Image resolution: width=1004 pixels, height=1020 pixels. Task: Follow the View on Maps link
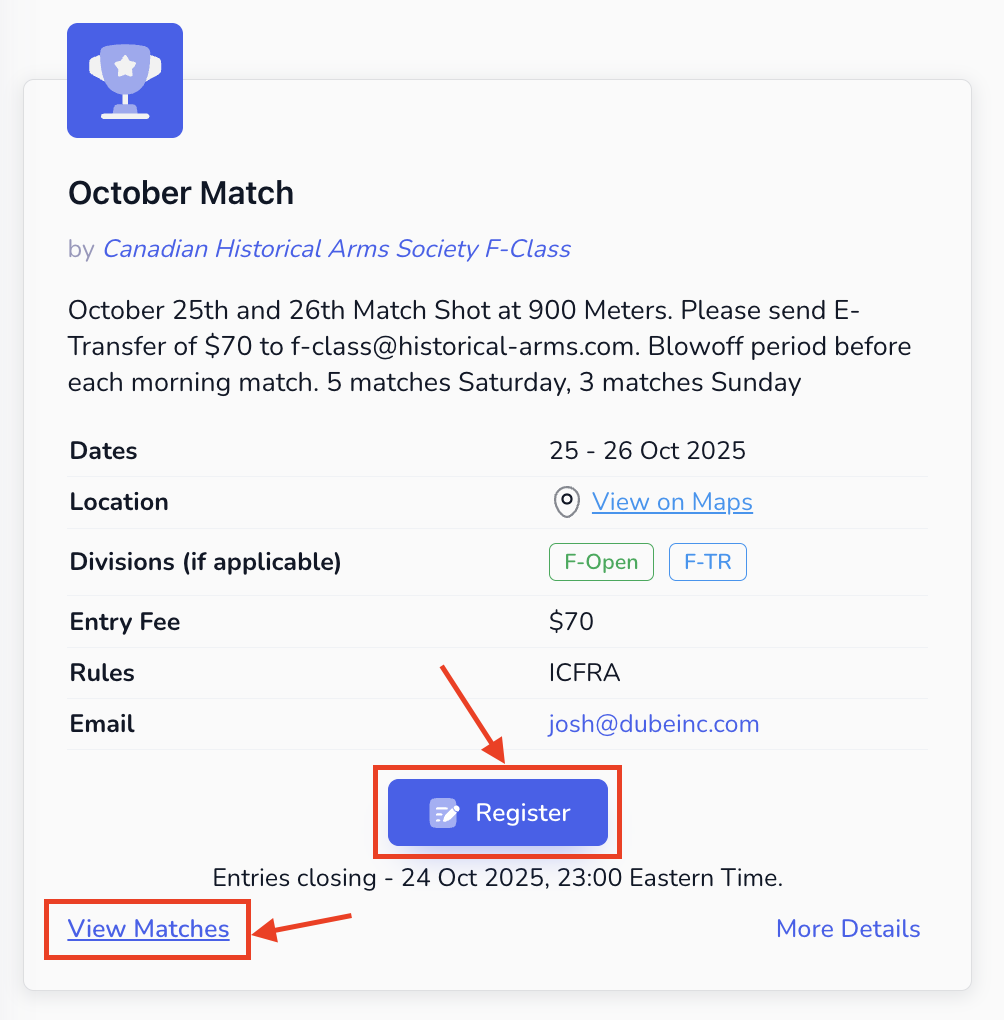click(672, 502)
